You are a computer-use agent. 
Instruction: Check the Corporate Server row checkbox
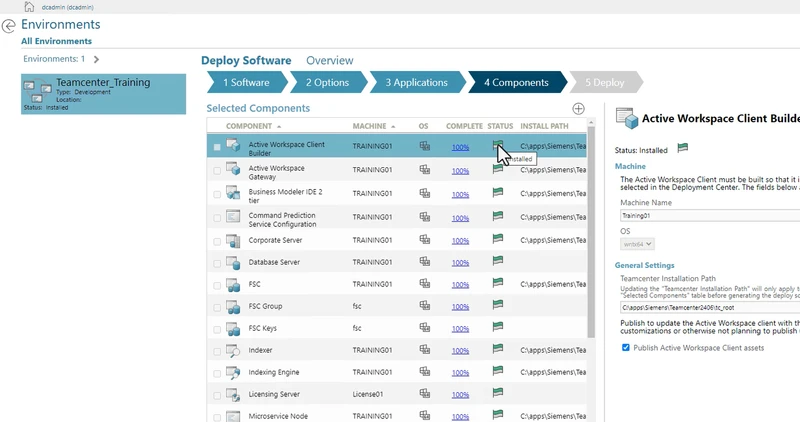217,241
